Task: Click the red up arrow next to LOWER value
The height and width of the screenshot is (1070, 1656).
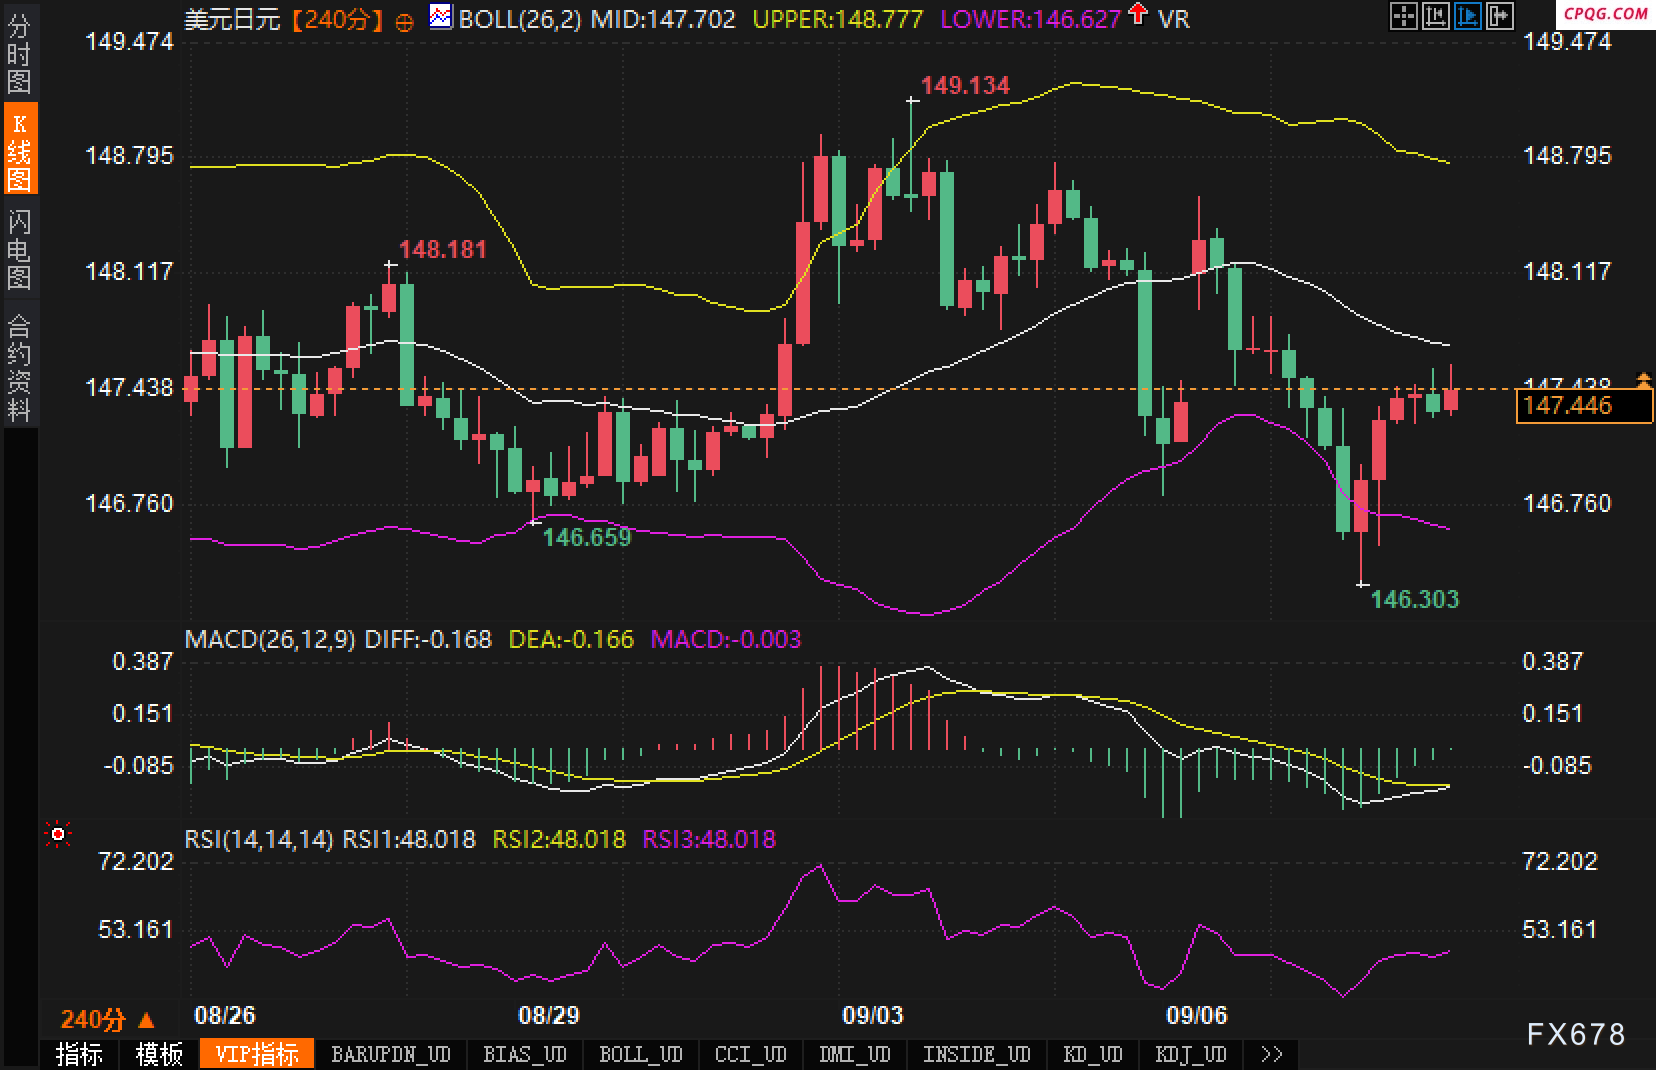Action: pos(1138,14)
